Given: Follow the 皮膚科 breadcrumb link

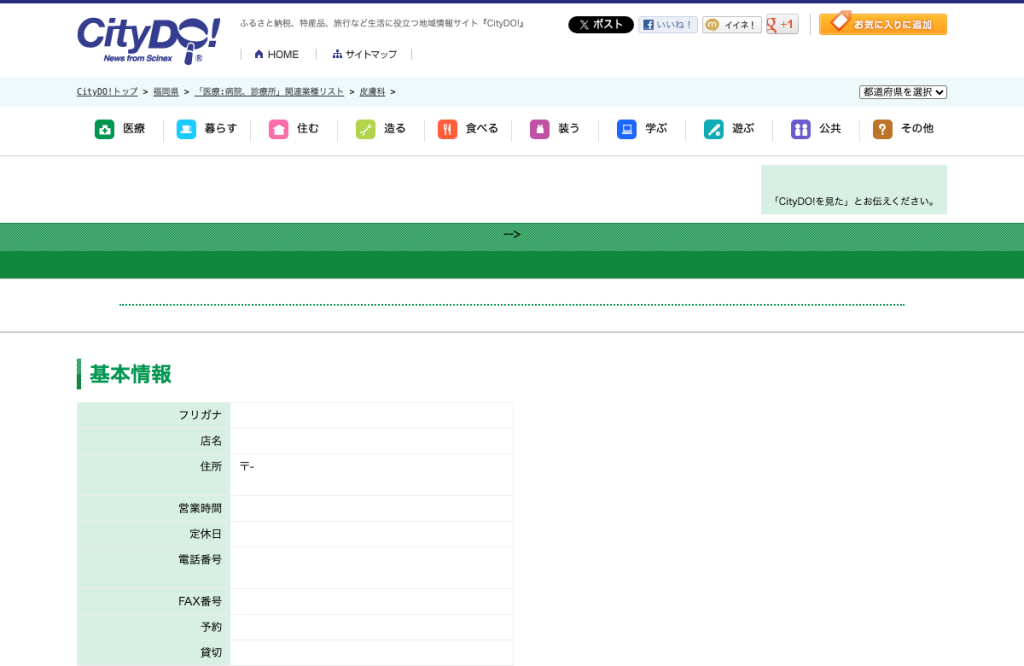Looking at the screenshot, I should pyautogui.click(x=372, y=92).
